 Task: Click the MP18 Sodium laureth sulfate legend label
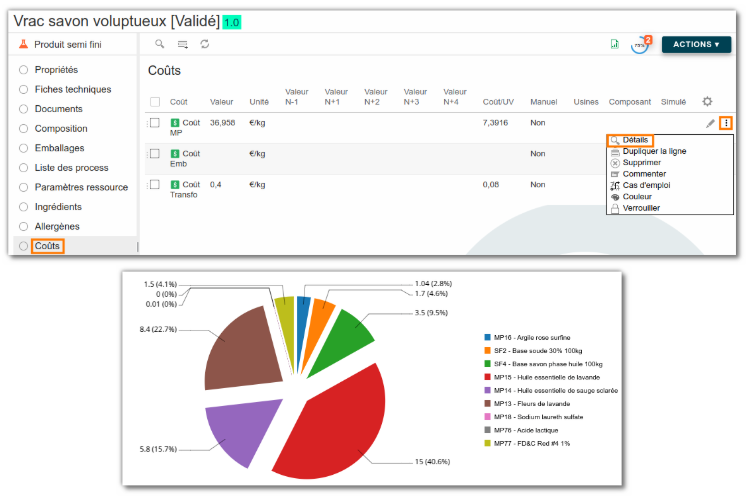(539, 417)
